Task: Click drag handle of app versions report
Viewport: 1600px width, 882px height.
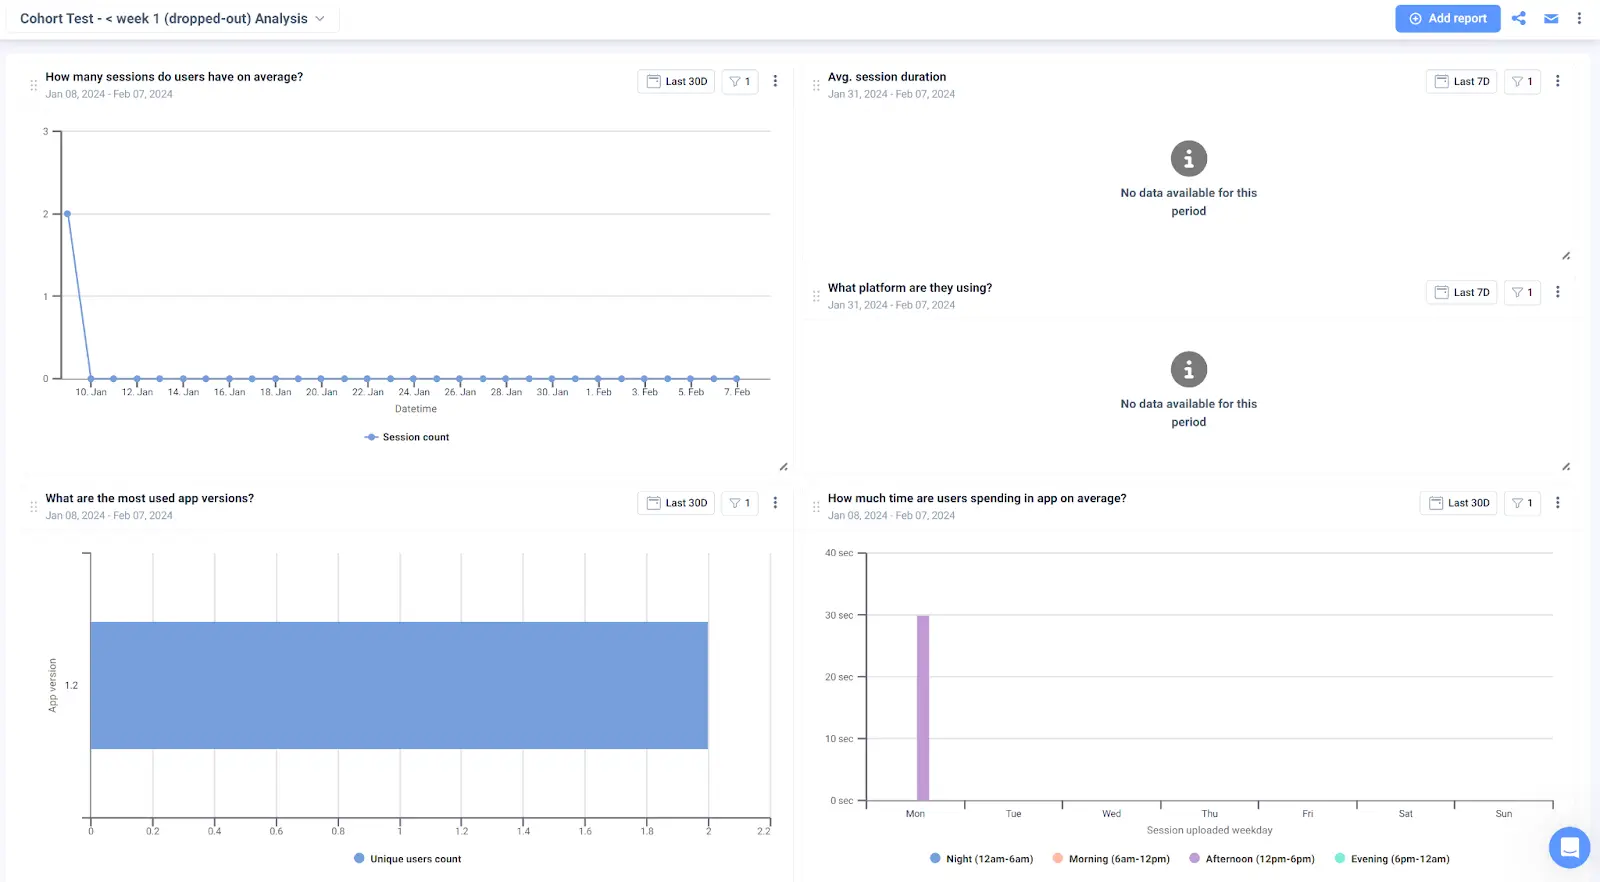Action: coord(33,508)
